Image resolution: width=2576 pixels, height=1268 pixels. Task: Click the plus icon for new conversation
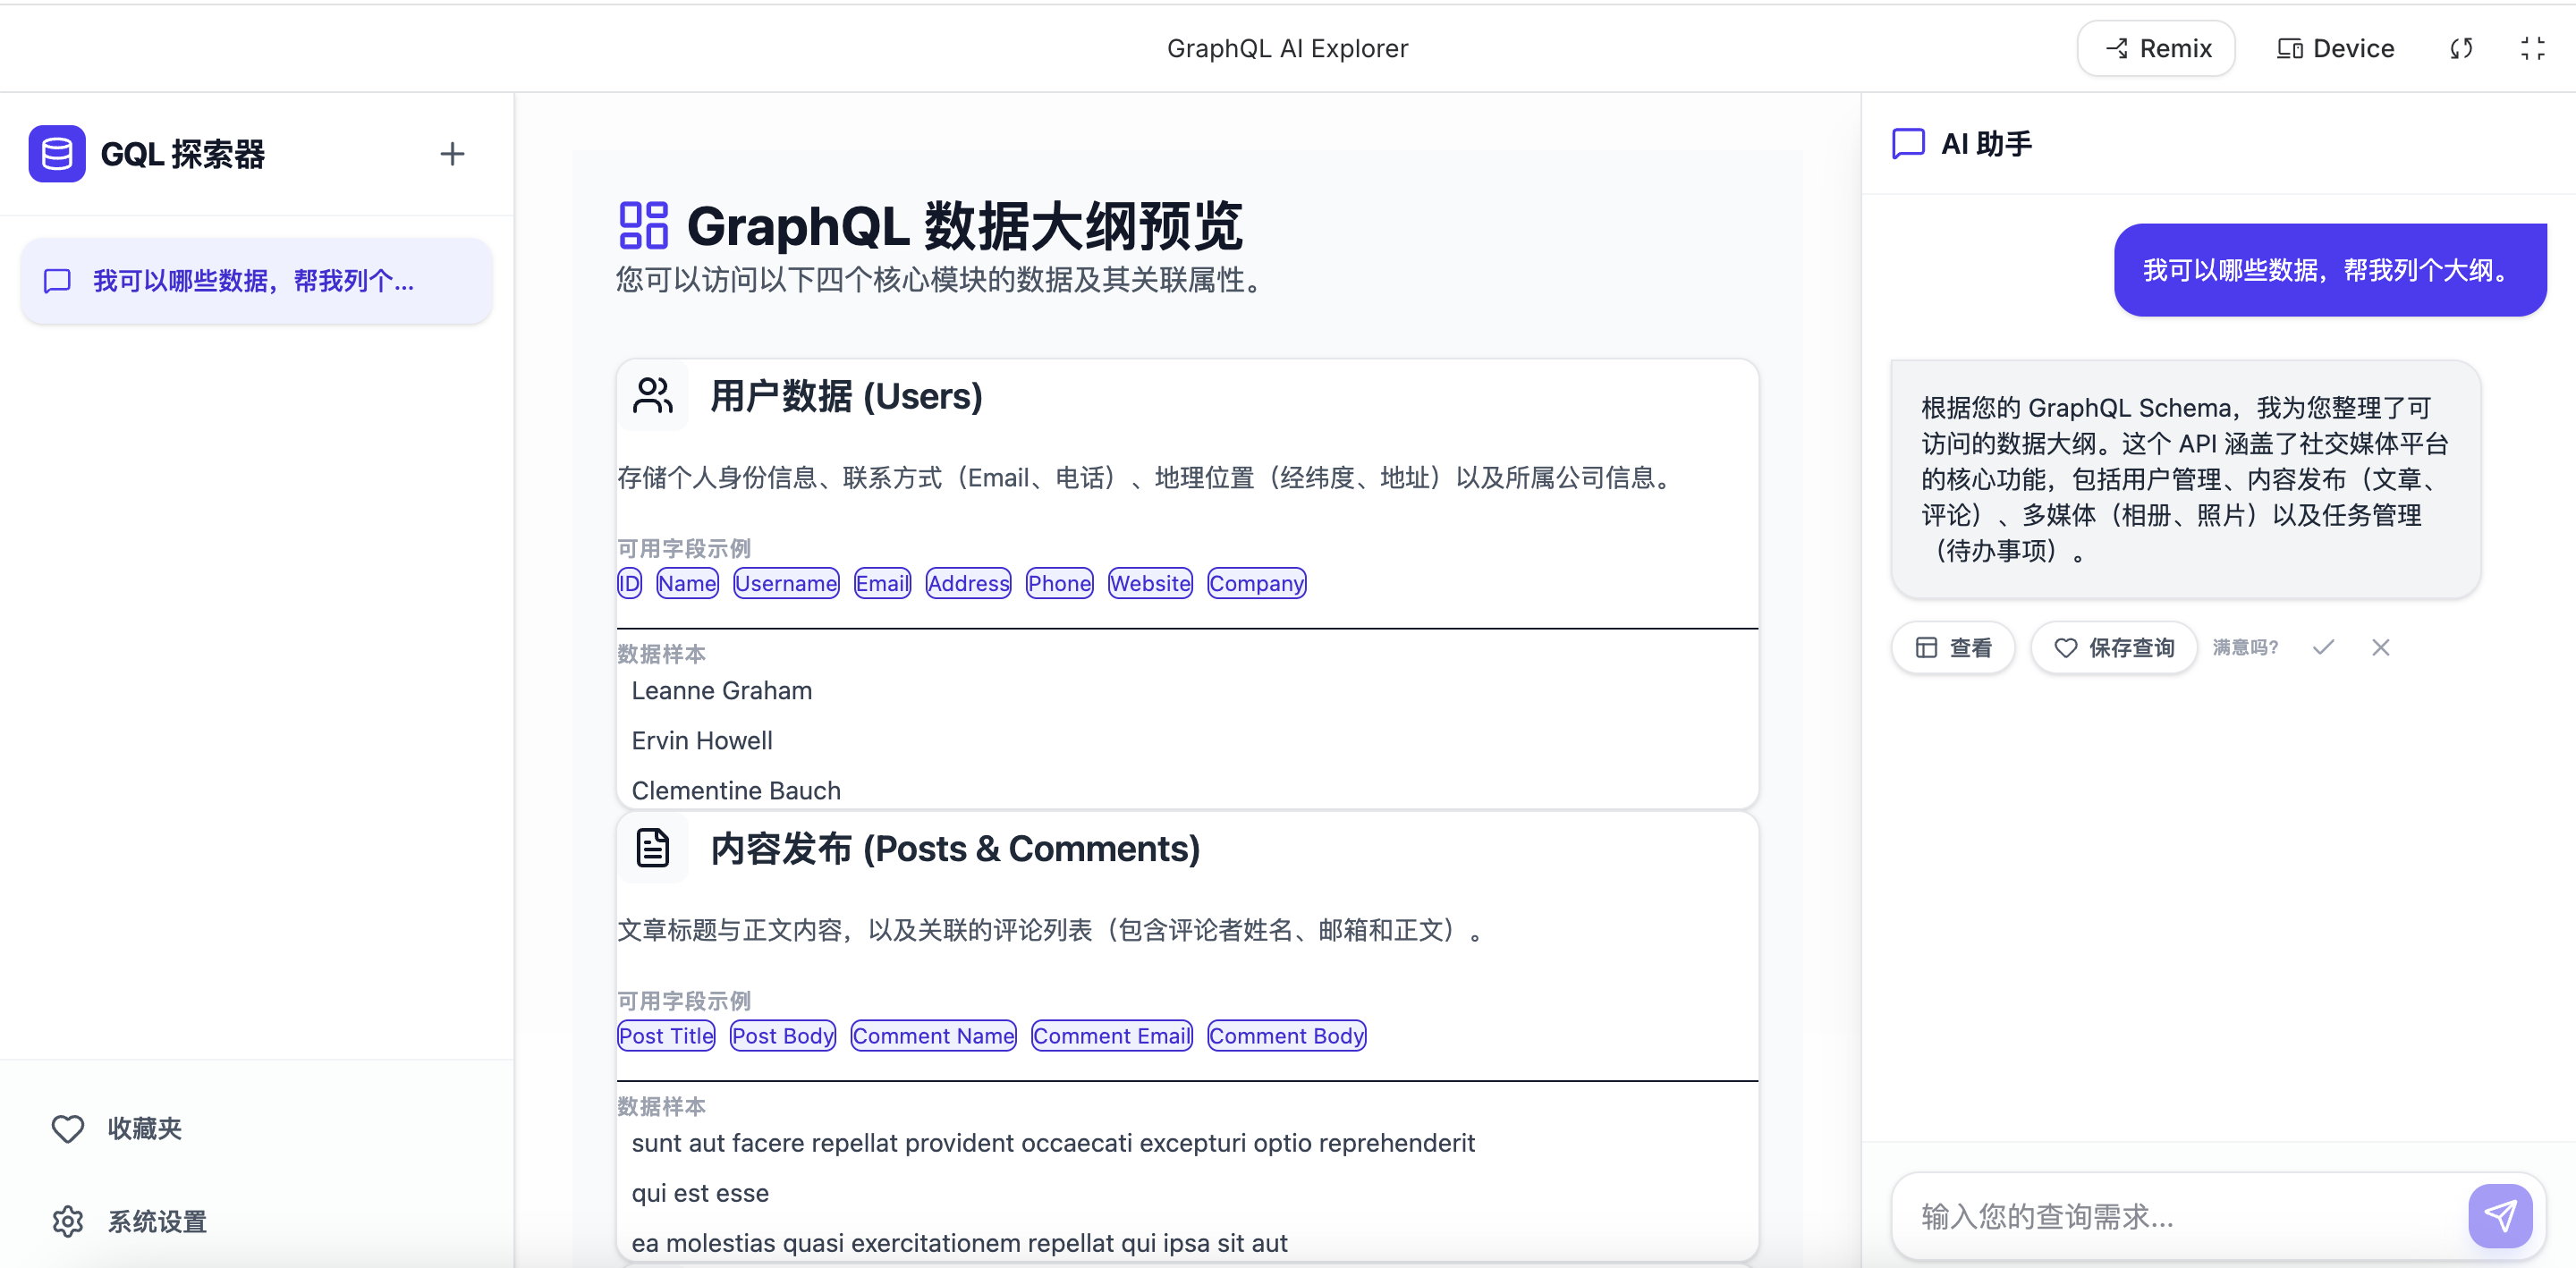(452, 154)
